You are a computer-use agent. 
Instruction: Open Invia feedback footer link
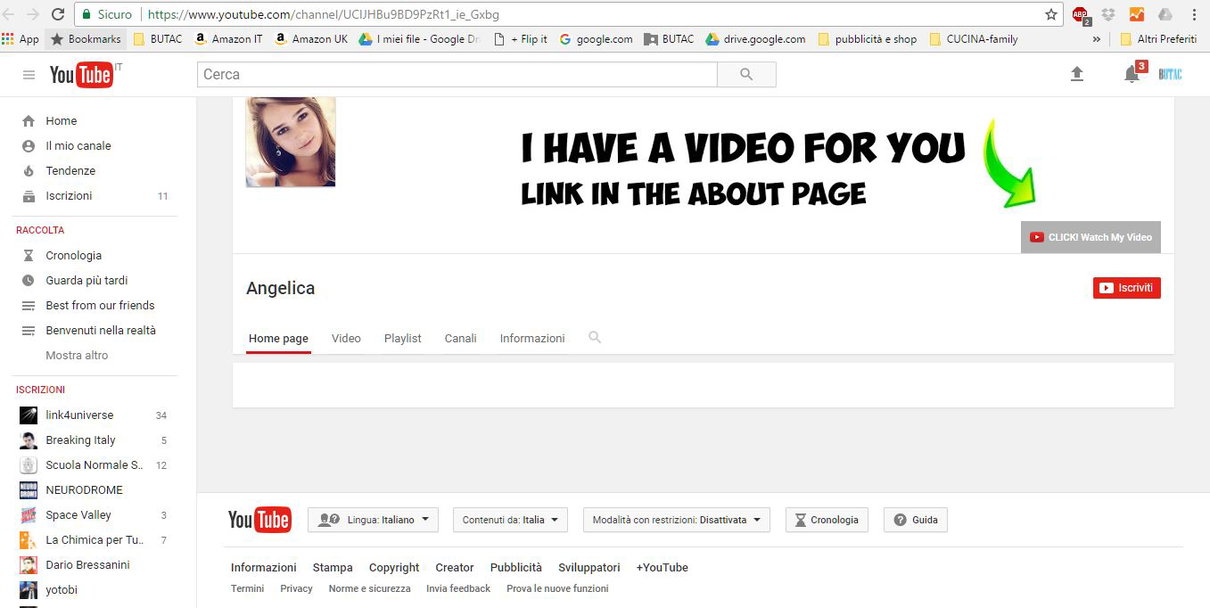pyautogui.click(x=458, y=589)
